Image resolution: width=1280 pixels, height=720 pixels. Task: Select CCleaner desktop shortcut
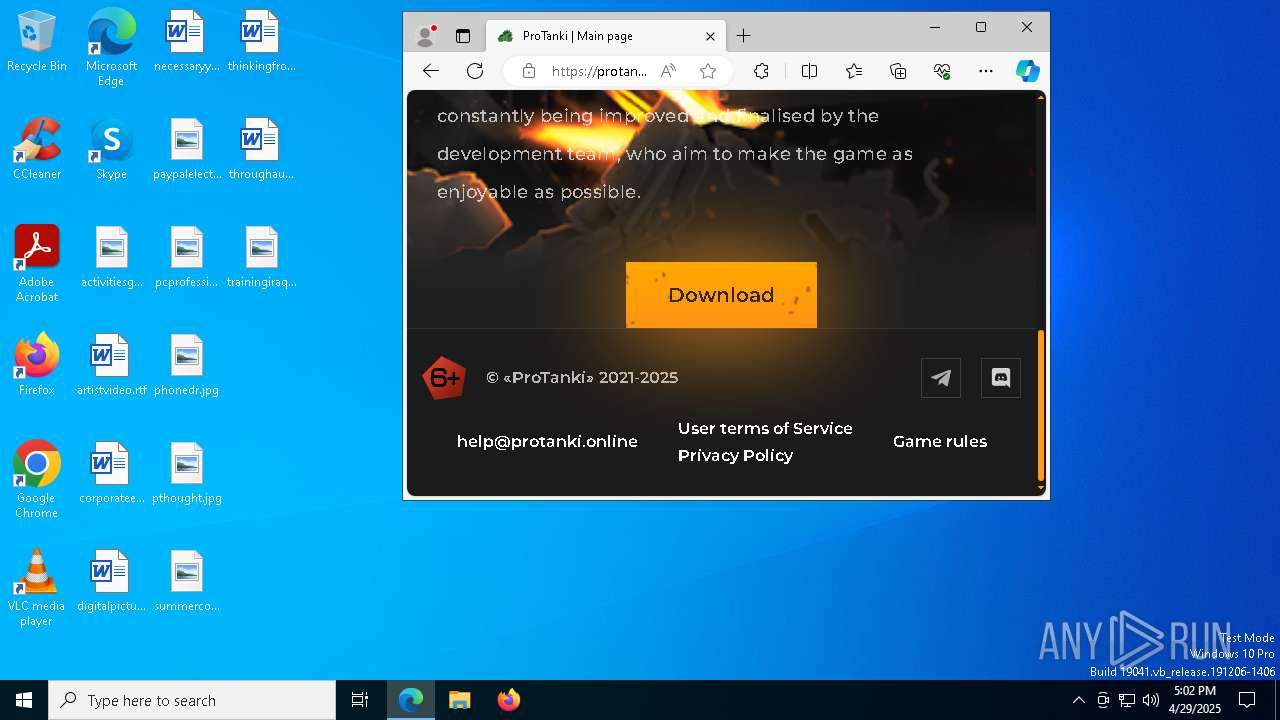37,149
